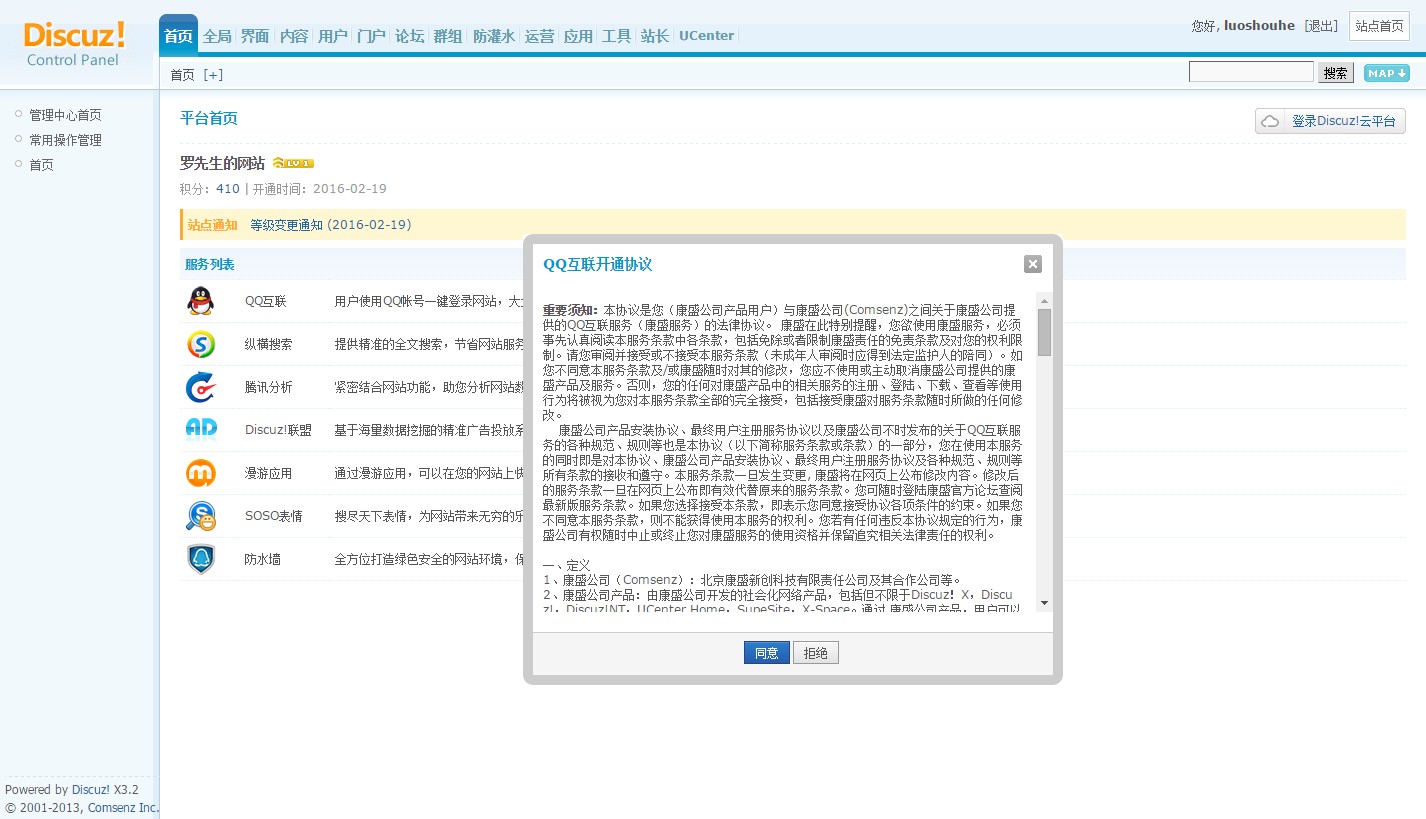Open the 门户 menu tab
This screenshot has width=1426, height=819.
click(371, 36)
